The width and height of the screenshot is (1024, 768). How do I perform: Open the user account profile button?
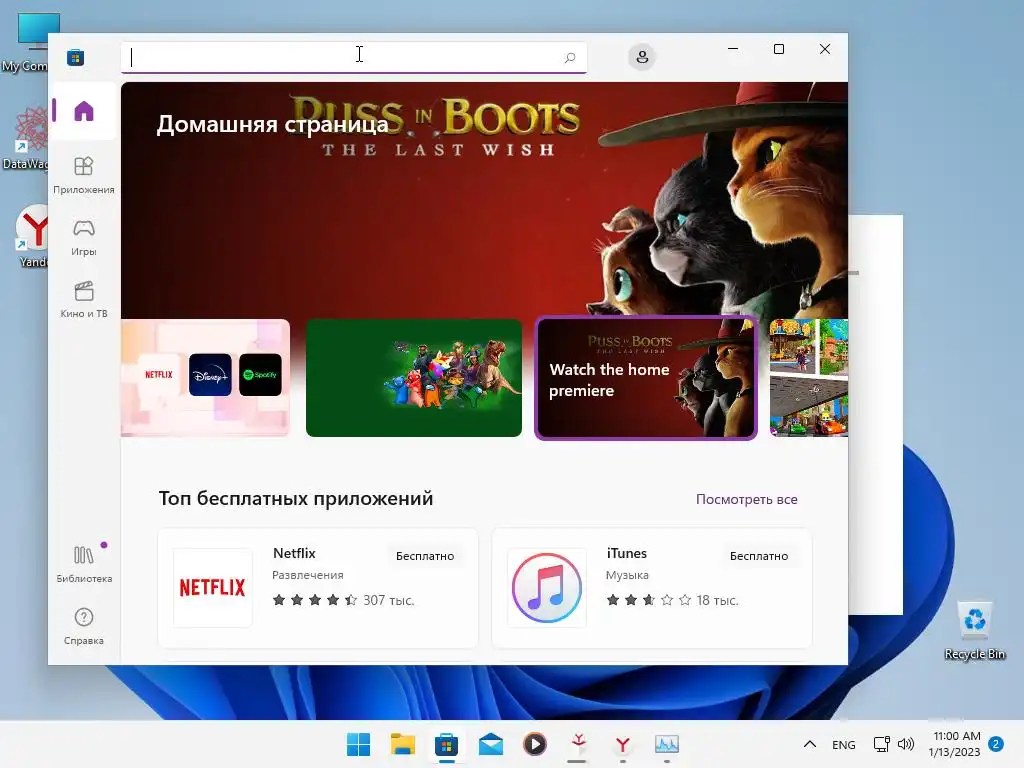(x=642, y=57)
